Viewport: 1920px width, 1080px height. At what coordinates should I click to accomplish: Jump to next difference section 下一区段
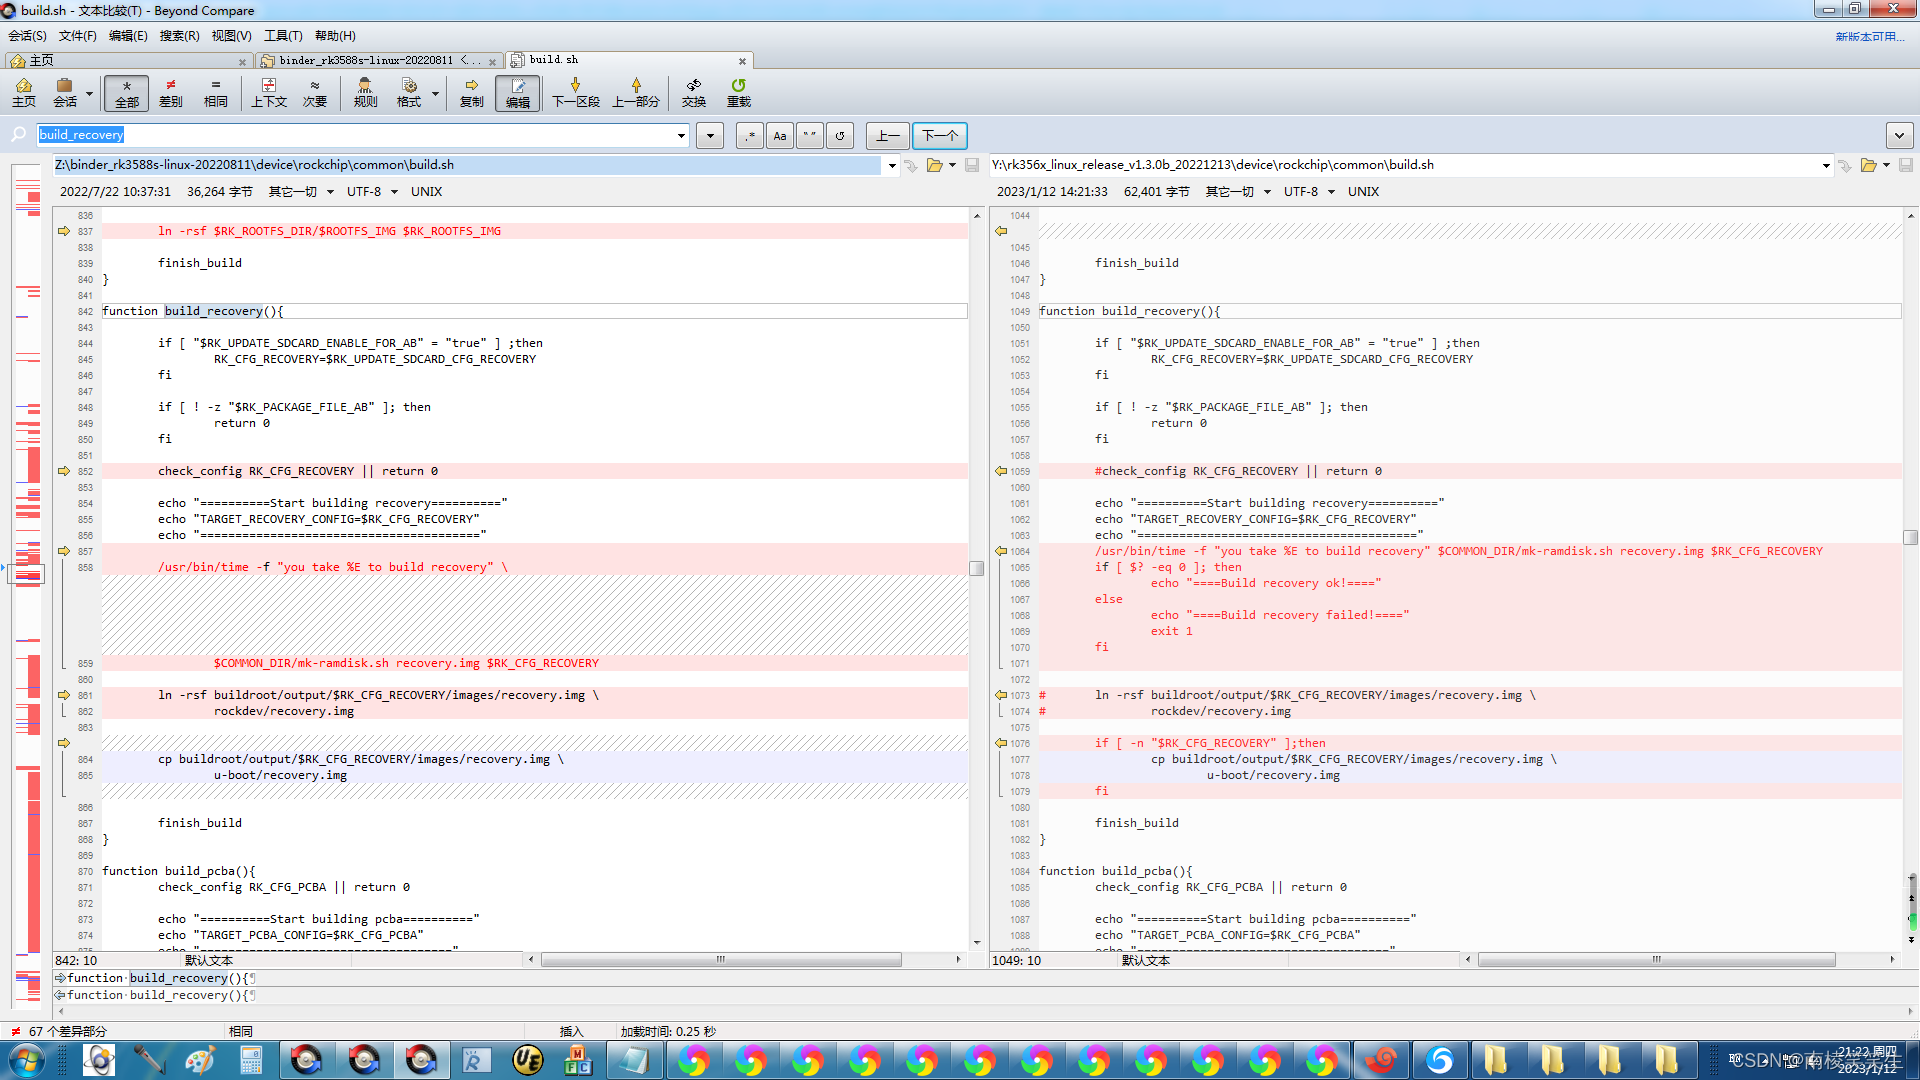click(576, 92)
